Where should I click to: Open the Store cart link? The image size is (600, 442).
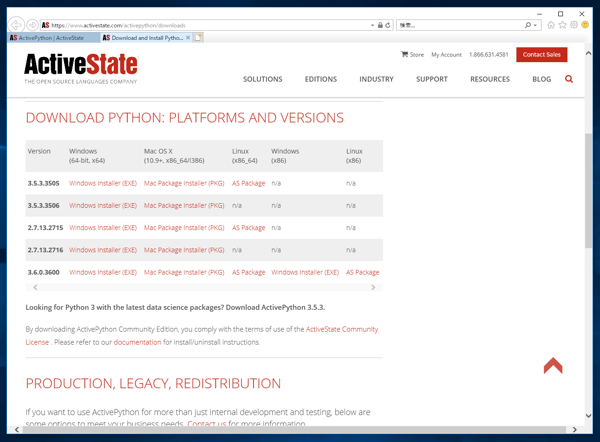[412, 55]
